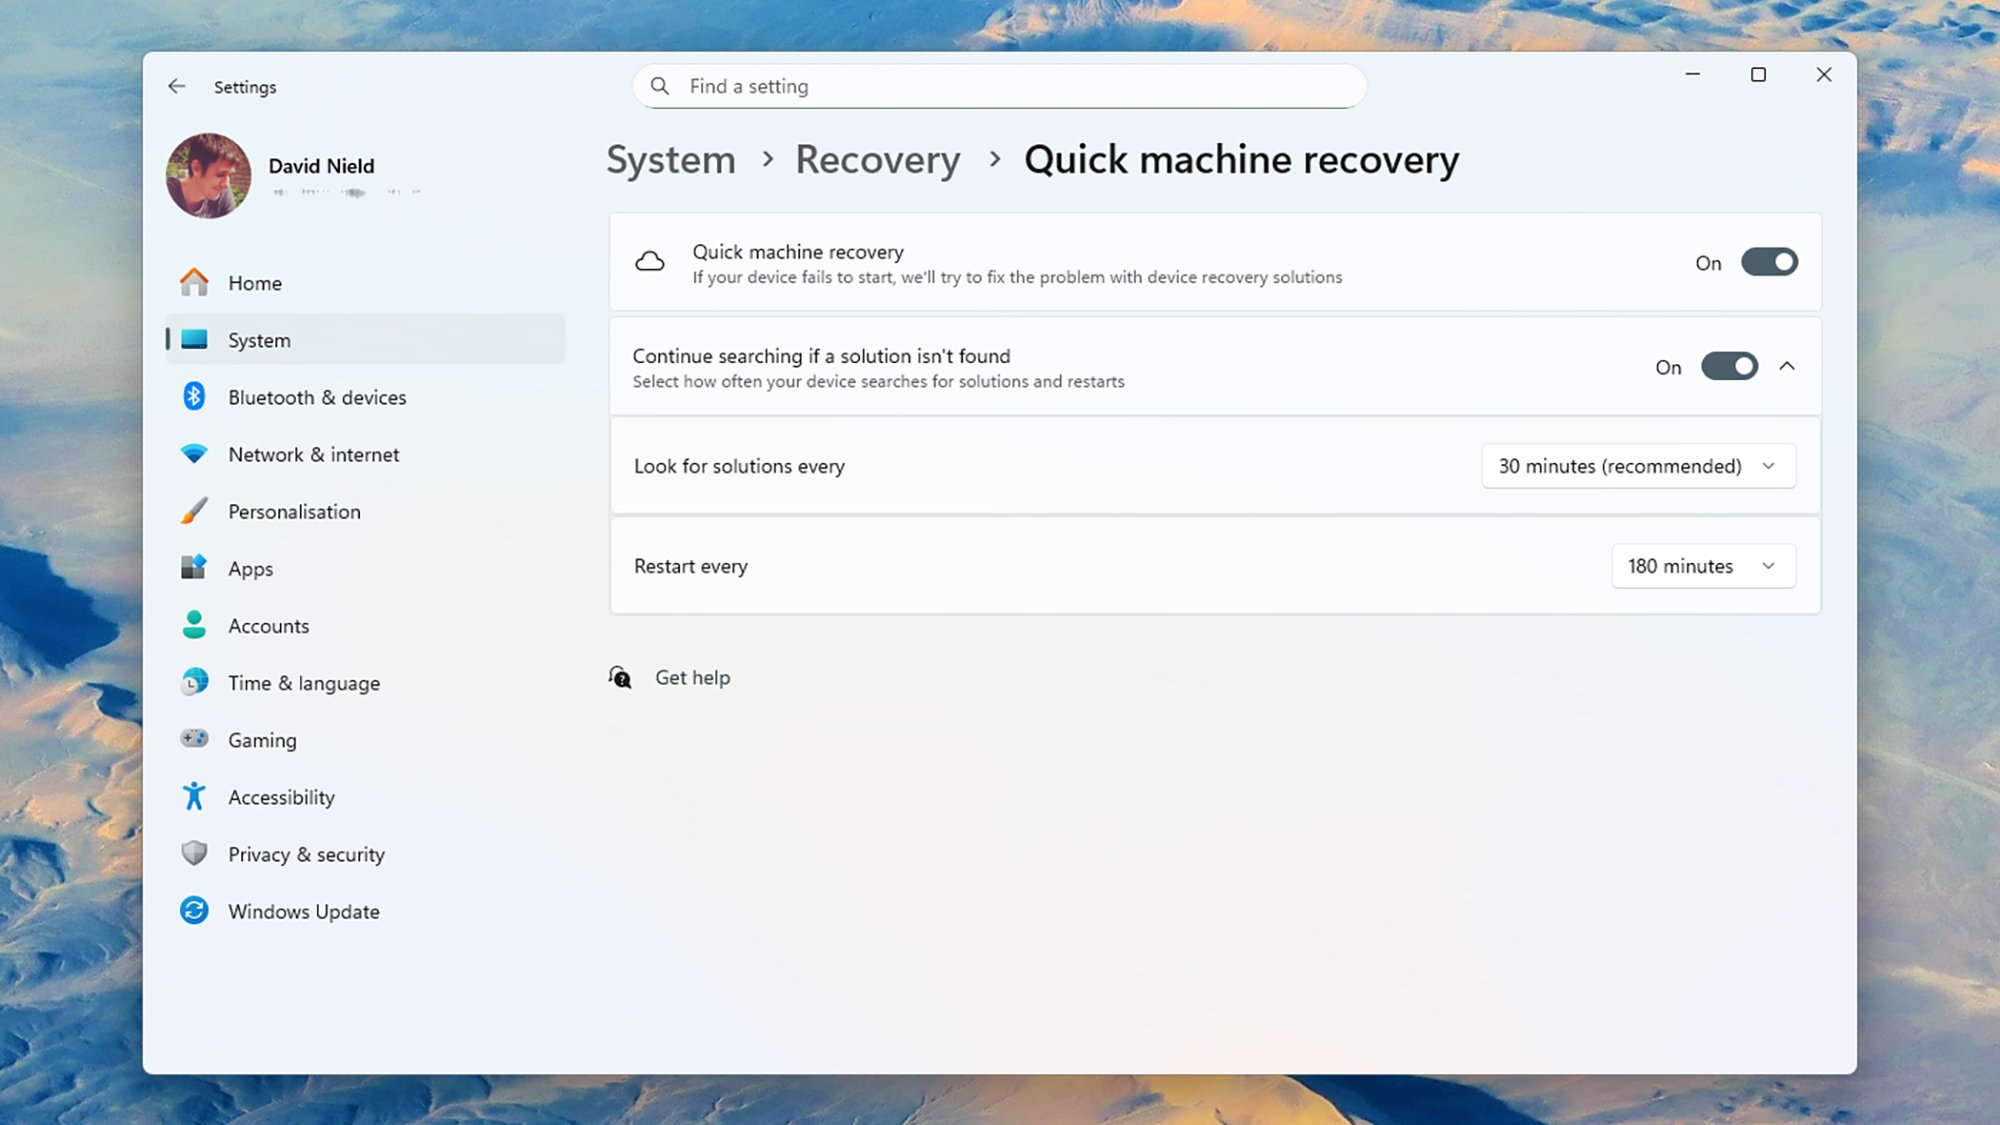Close the Settings window
This screenshot has height=1125, width=2000.
coord(1824,74)
